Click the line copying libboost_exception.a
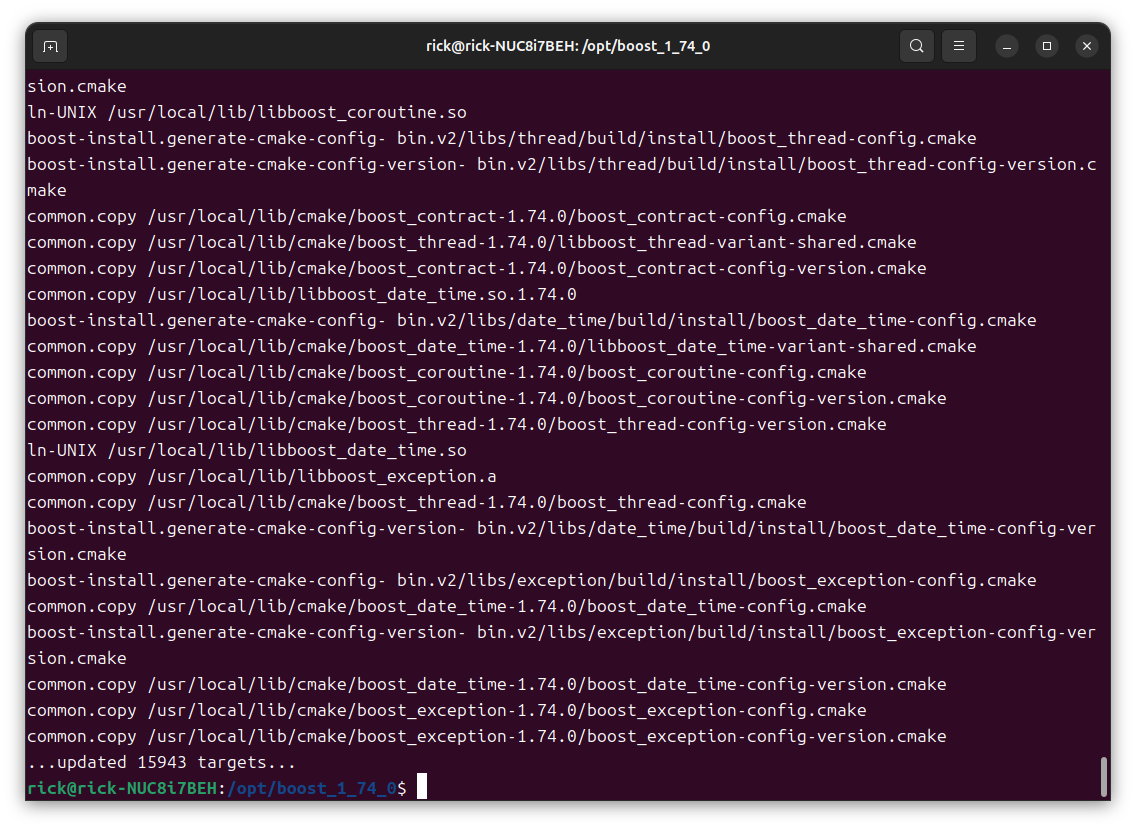The width and height of the screenshot is (1136, 829). 262,476
